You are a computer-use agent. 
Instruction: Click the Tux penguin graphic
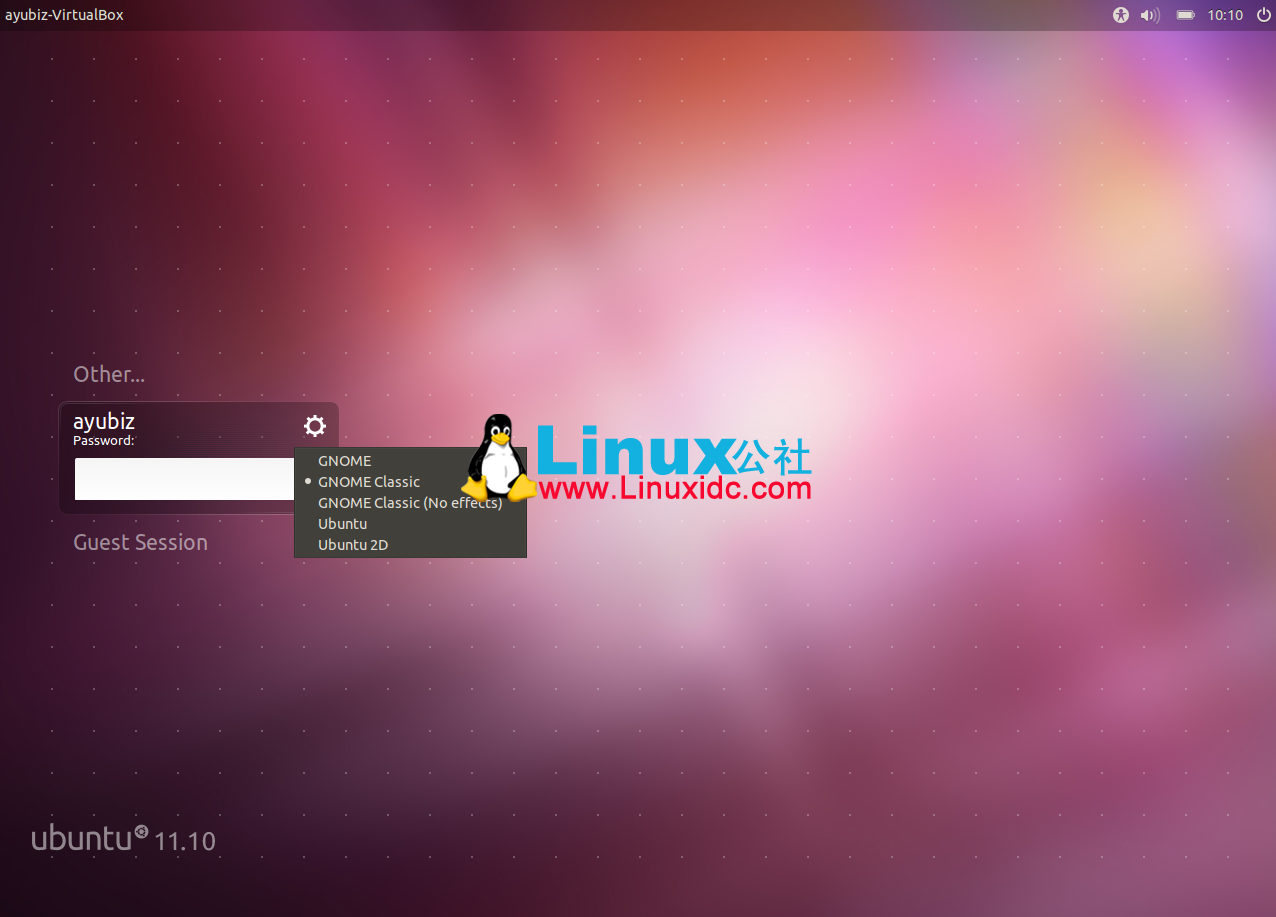[497, 457]
